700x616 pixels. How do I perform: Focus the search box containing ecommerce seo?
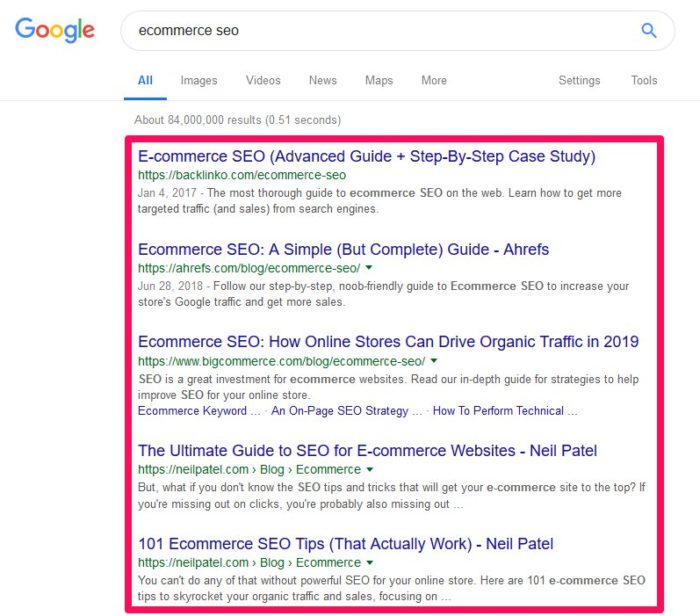(397, 31)
